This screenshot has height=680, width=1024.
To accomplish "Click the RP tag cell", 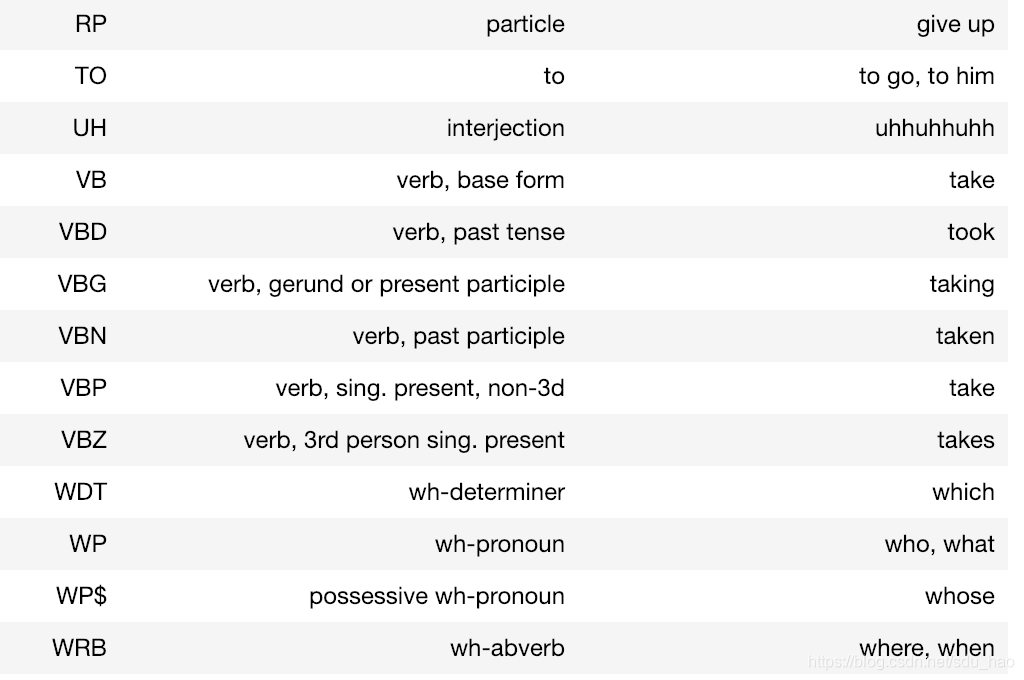I will pyautogui.click(x=91, y=24).
